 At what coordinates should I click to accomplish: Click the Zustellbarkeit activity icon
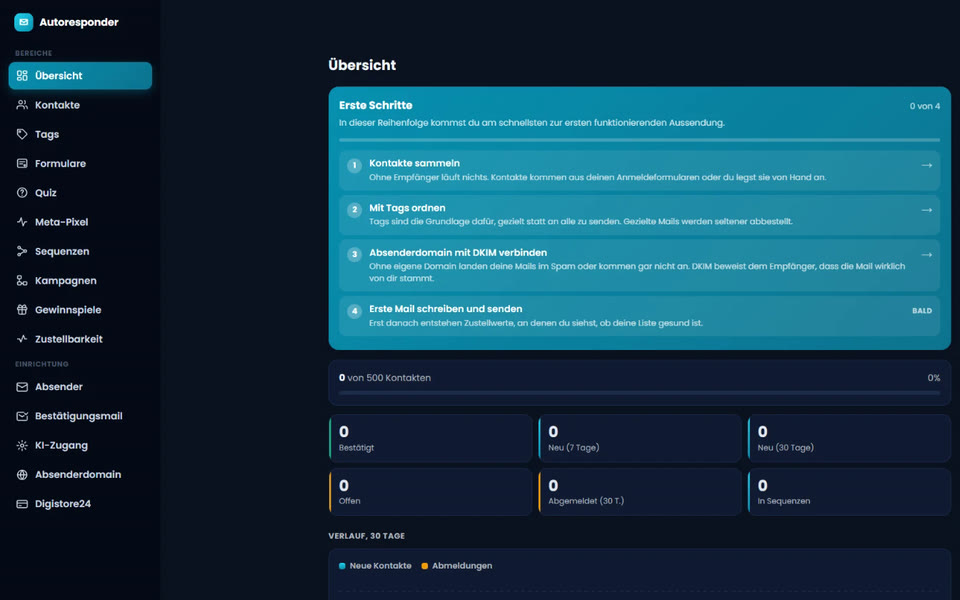point(22,339)
